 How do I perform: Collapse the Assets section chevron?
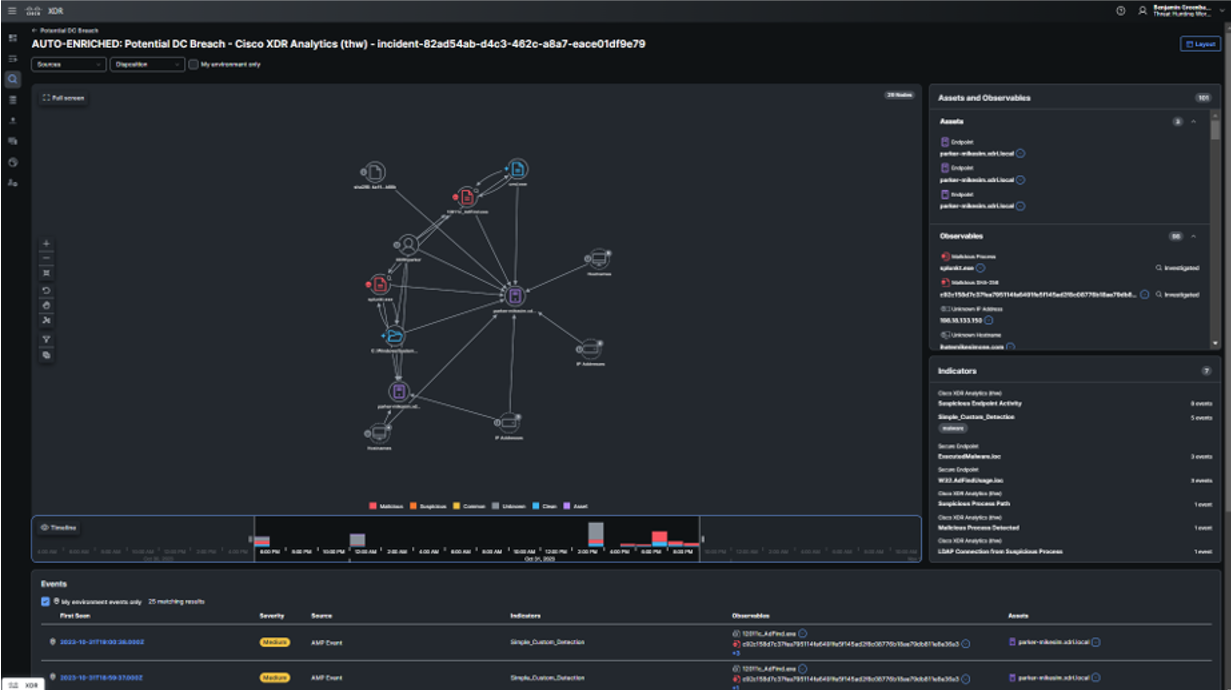pyautogui.click(x=1193, y=121)
